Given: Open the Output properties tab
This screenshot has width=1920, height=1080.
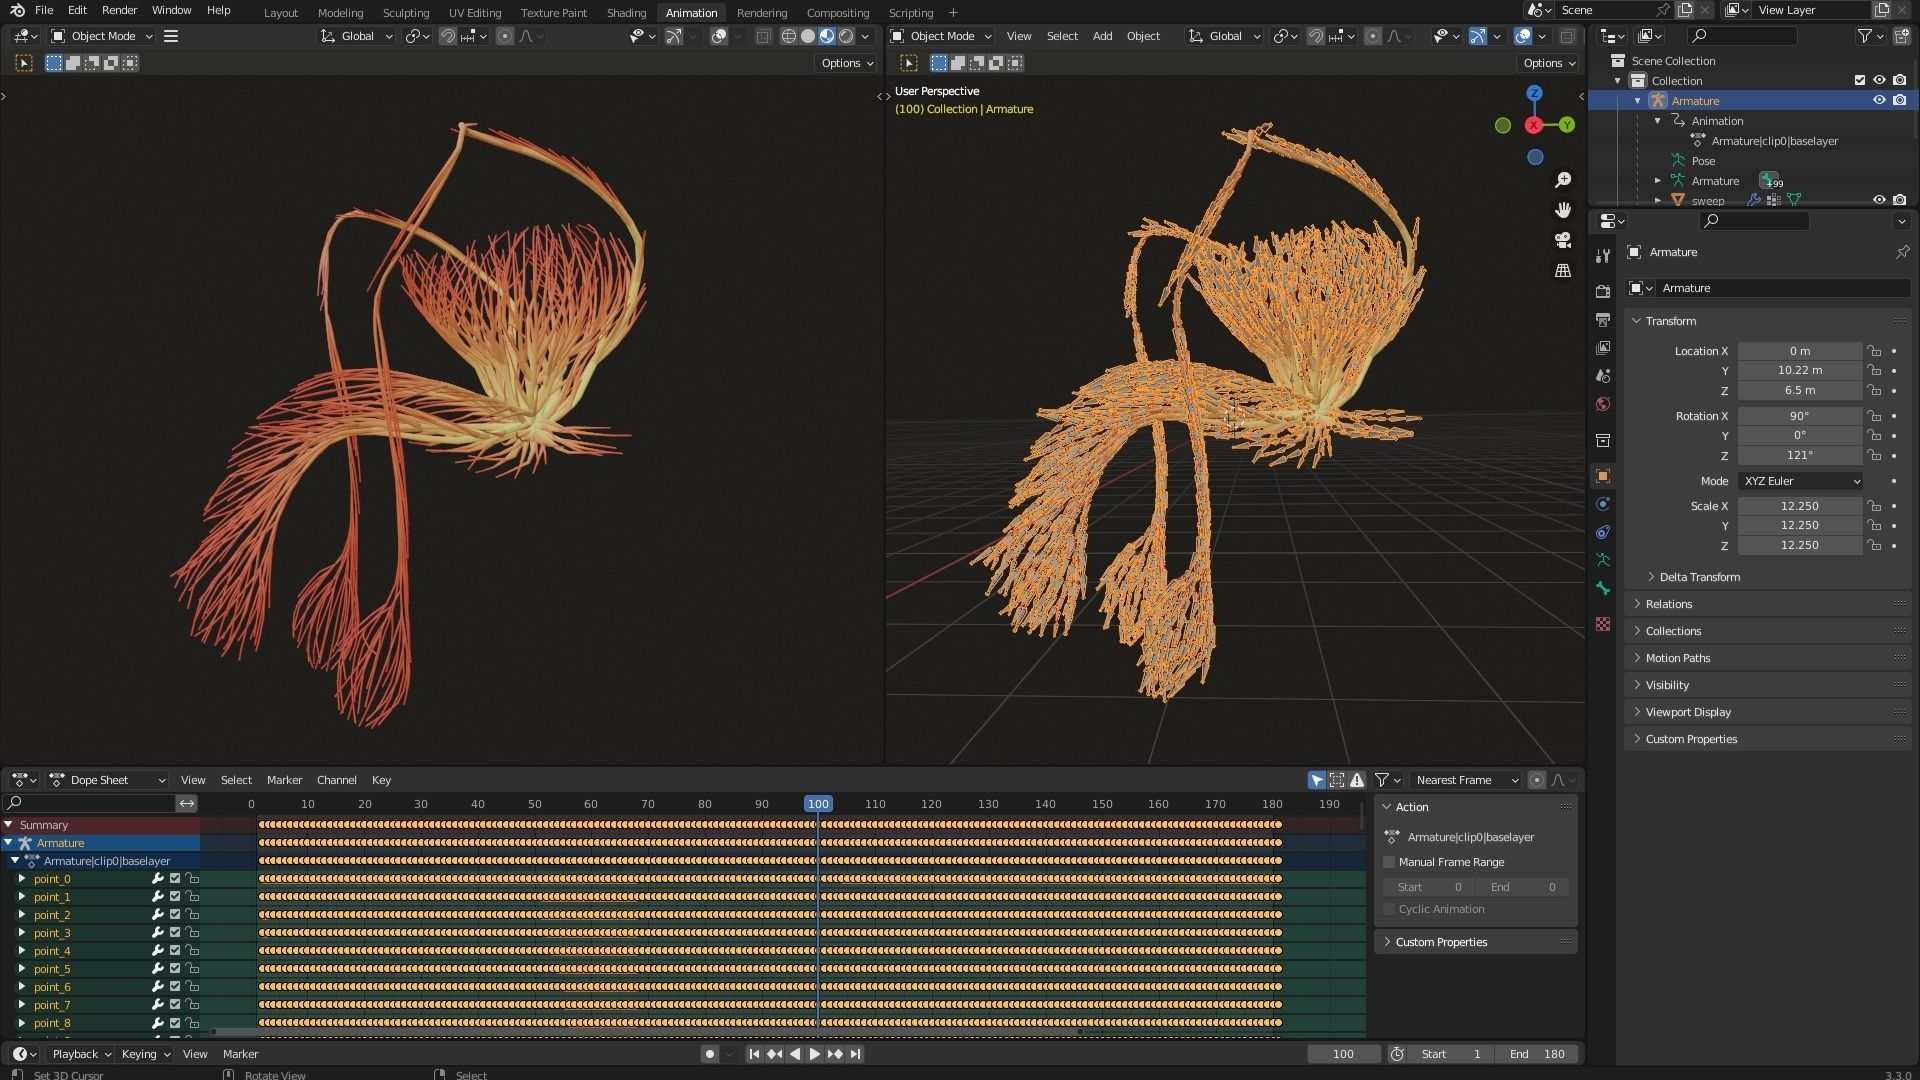Looking at the screenshot, I should point(1603,320).
